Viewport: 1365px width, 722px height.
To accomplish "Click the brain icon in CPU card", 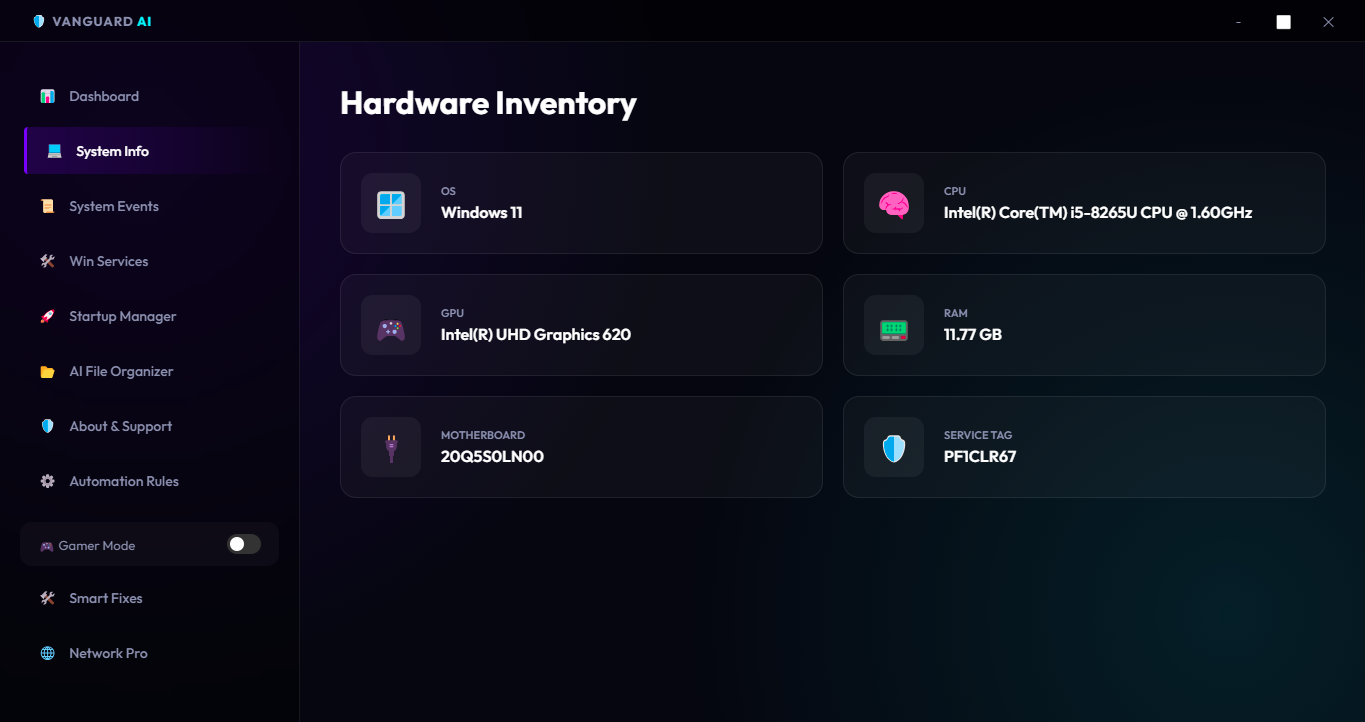I will tap(894, 204).
